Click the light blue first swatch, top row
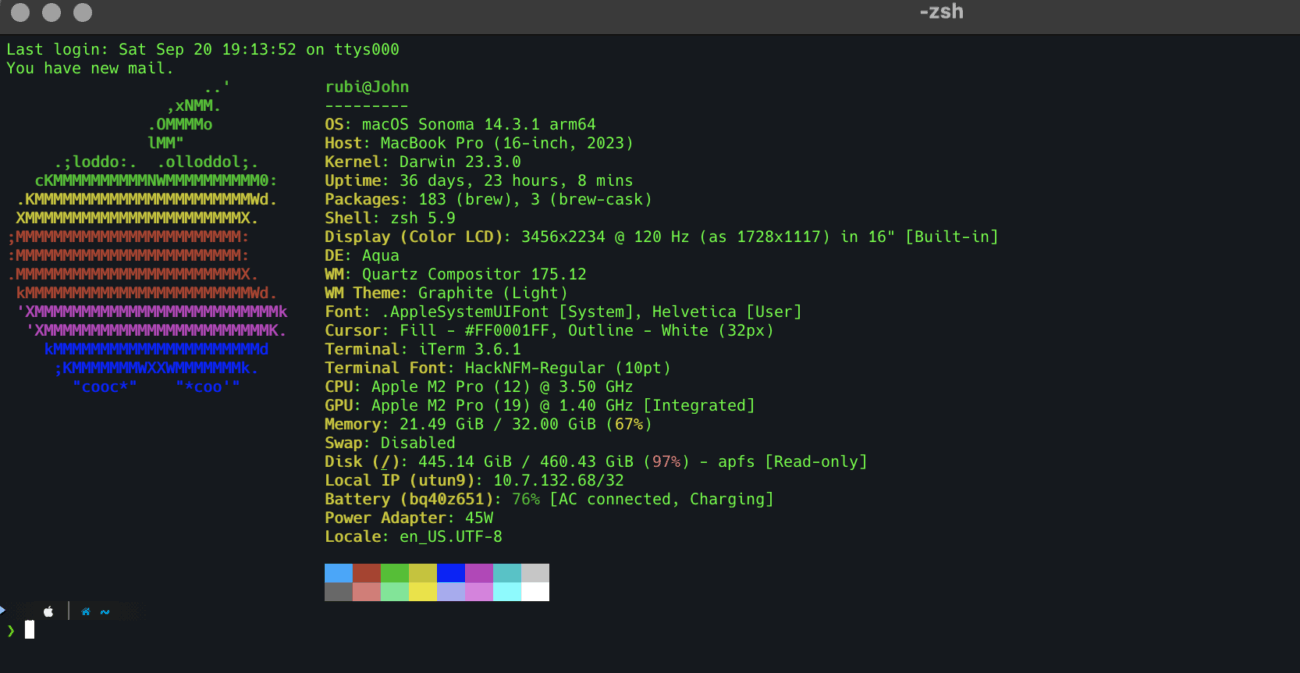 click(339, 573)
